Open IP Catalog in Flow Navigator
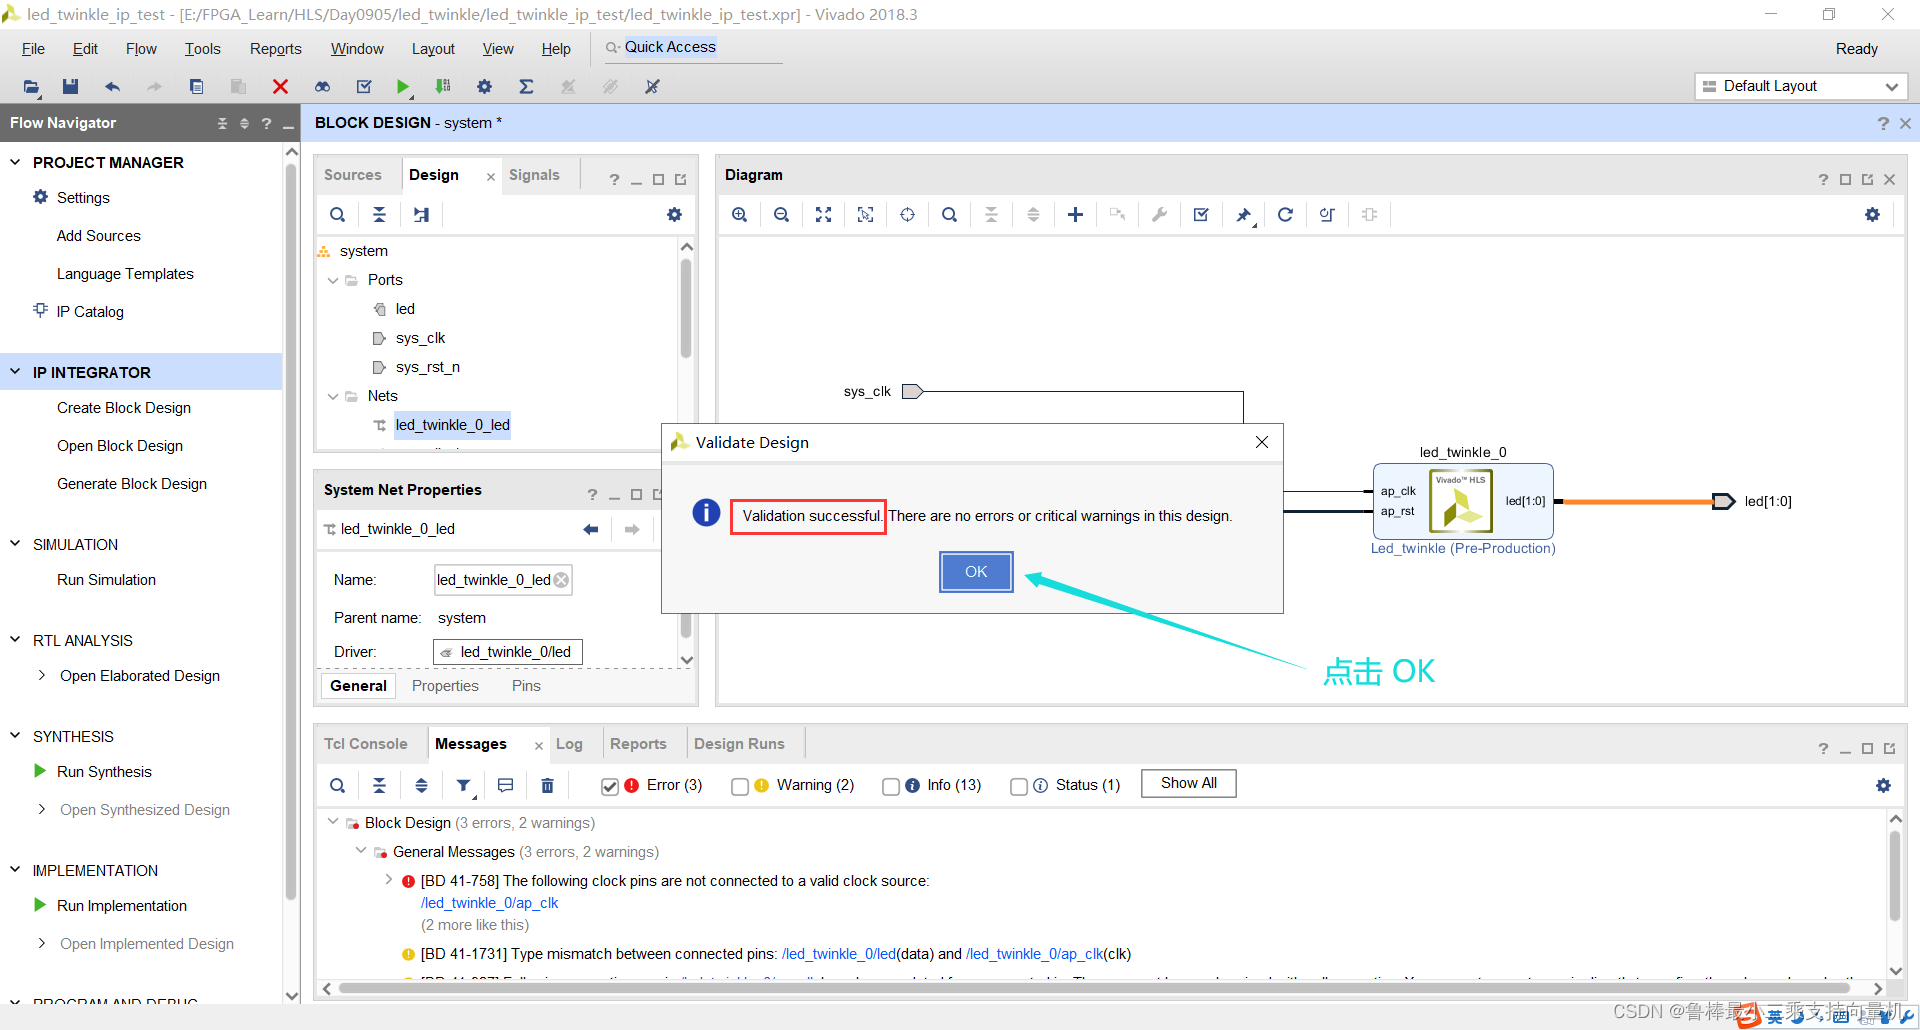The image size is (1920, 1030). point(90,312)
